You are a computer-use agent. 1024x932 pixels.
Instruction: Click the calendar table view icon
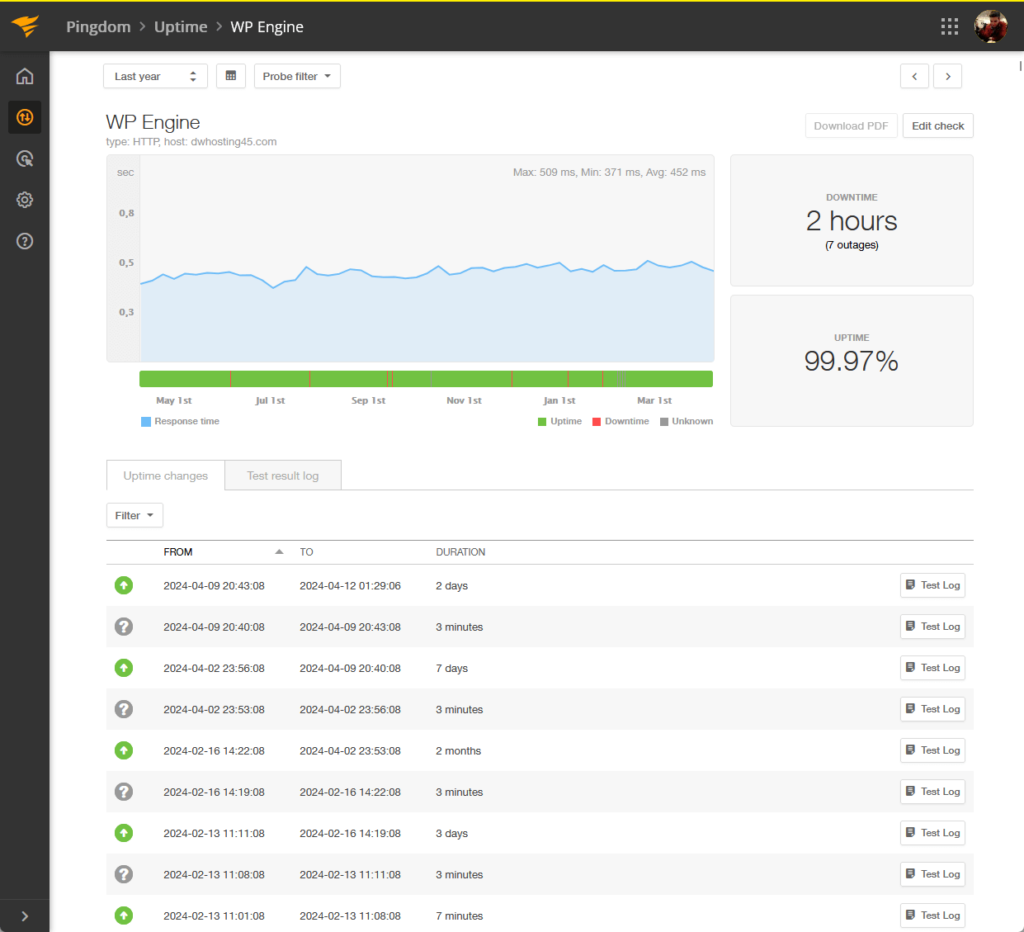[x=231, y=76]
